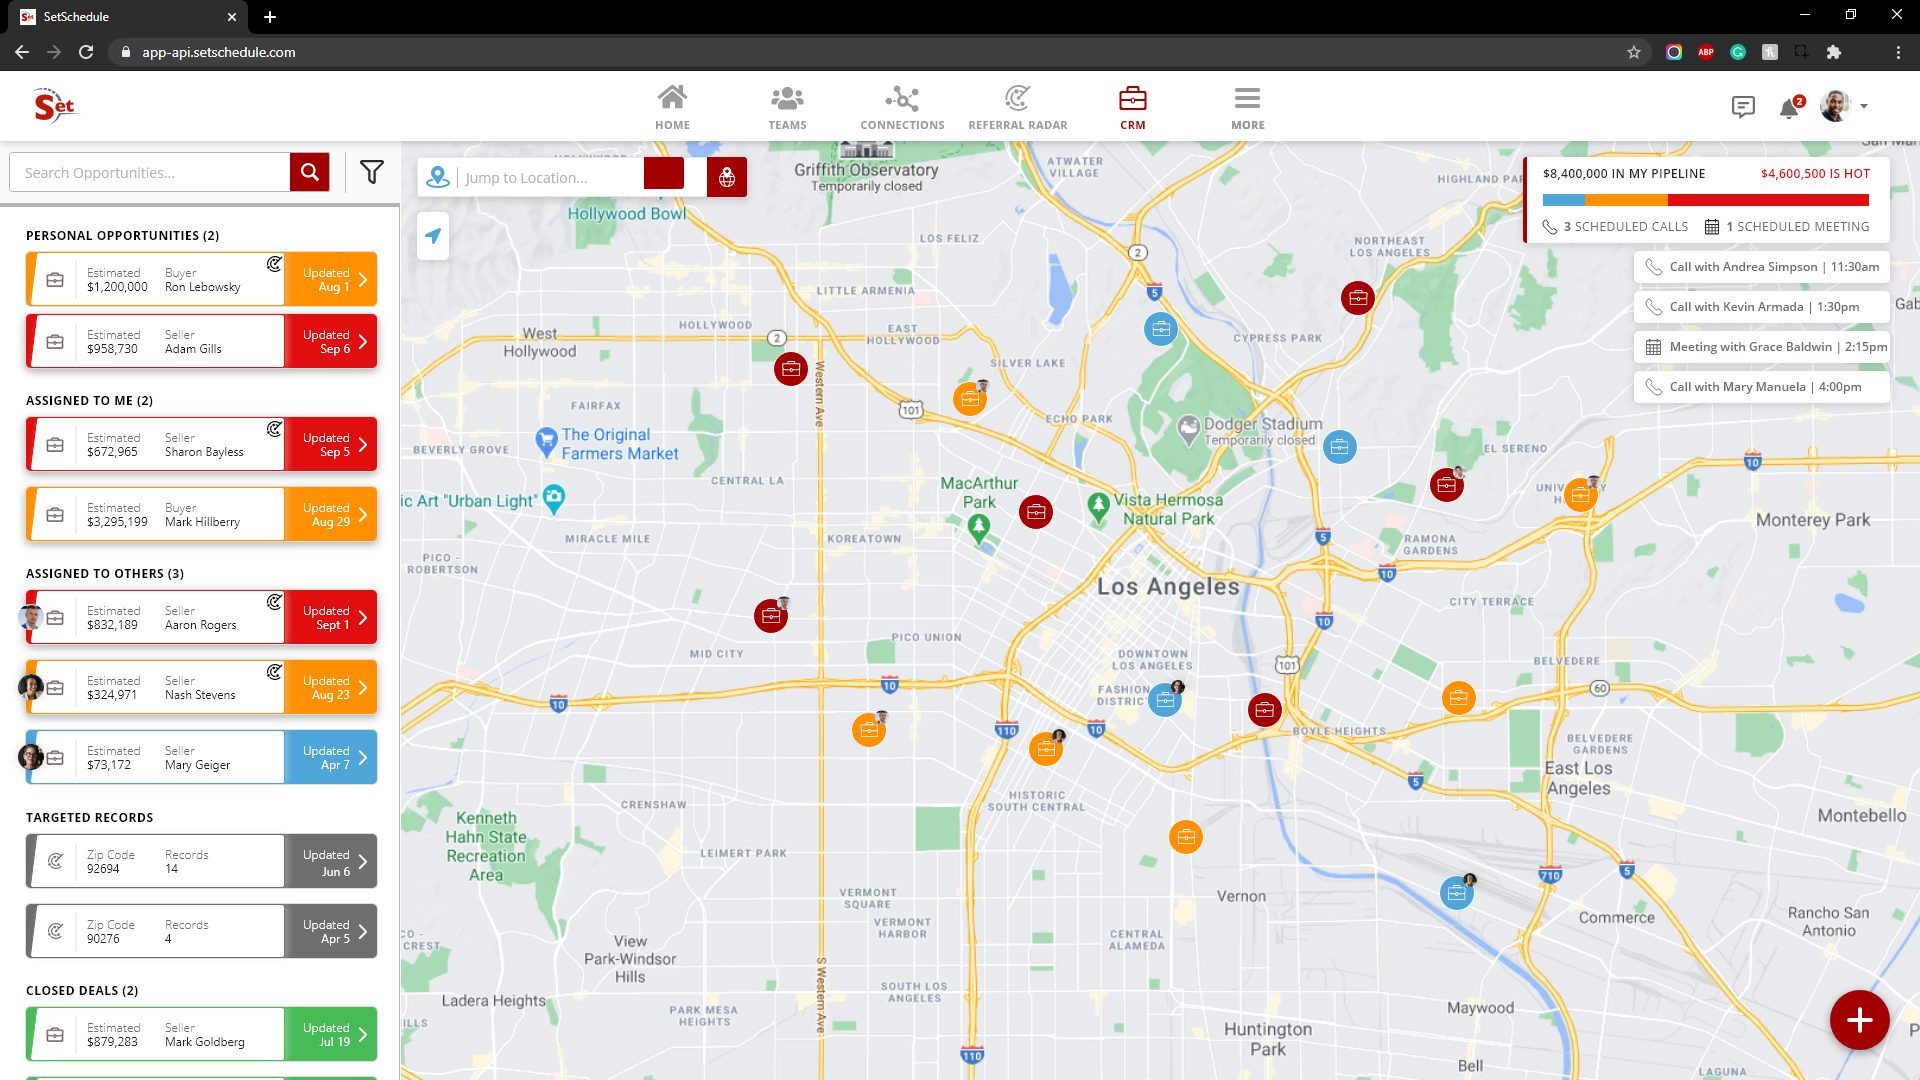Expand Aaron Rogers opportunity chevron
The width and height of the screenshot is (1920, 1080).
[363, 618]
